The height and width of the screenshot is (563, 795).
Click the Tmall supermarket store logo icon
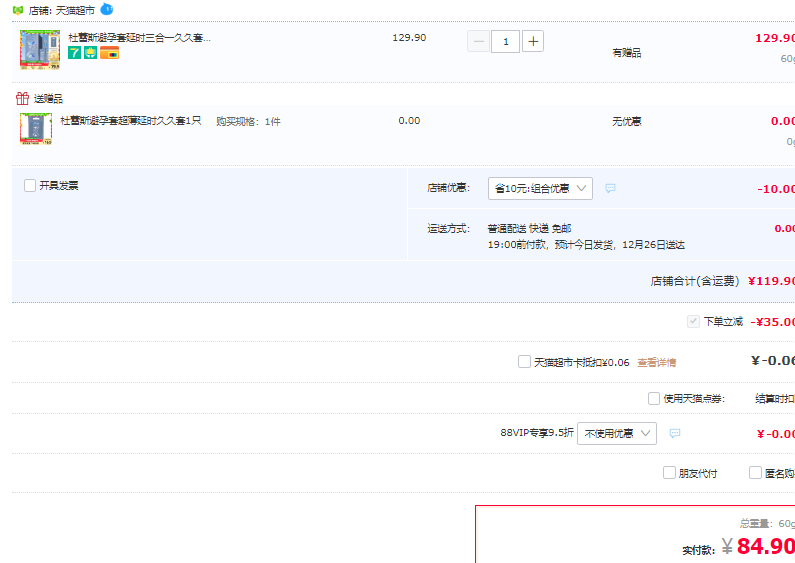click(x=18, y=10)
